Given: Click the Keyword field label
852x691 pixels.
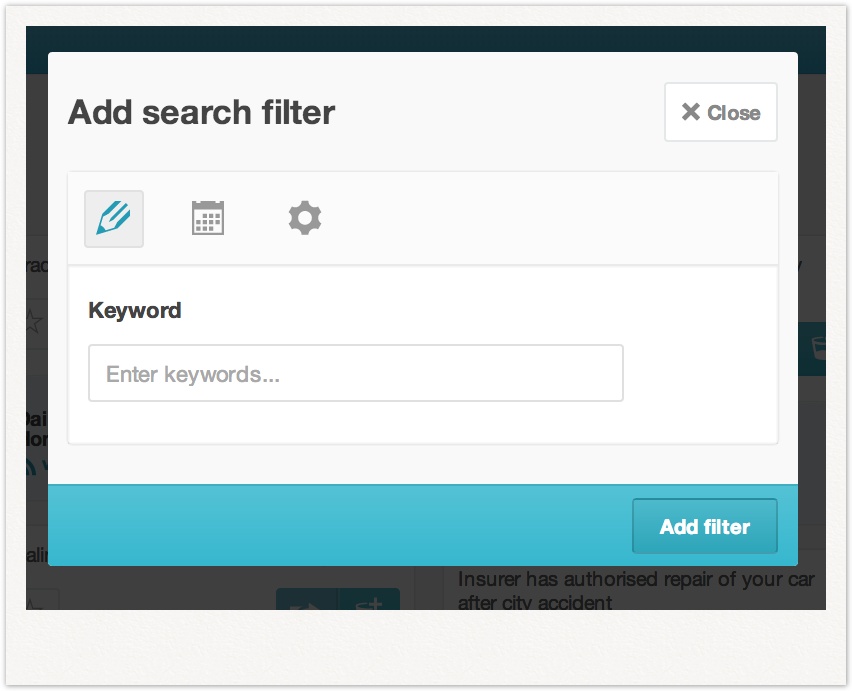Looking at the screenshot, I should click(x=135, y=310).
